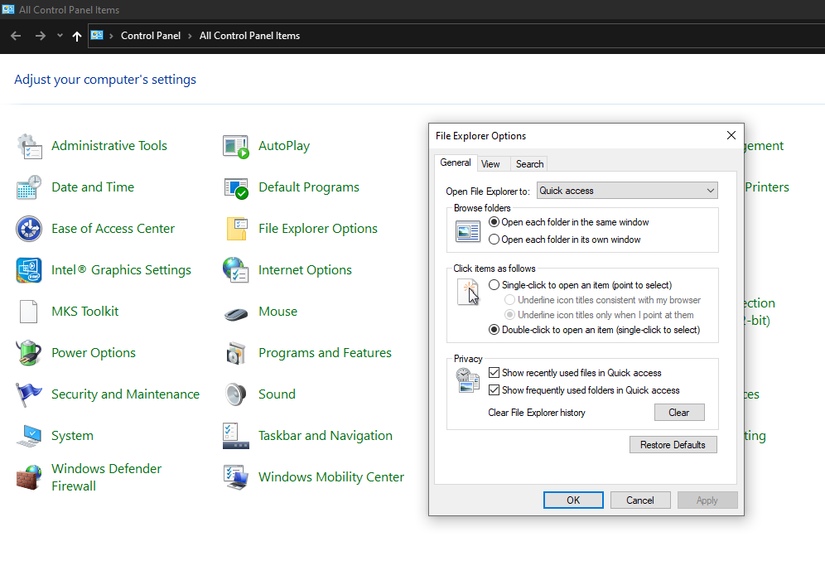The height and width of the screenshot is (576, 825).
Task: Go back with the back arrow
Action: pos(16,36)
